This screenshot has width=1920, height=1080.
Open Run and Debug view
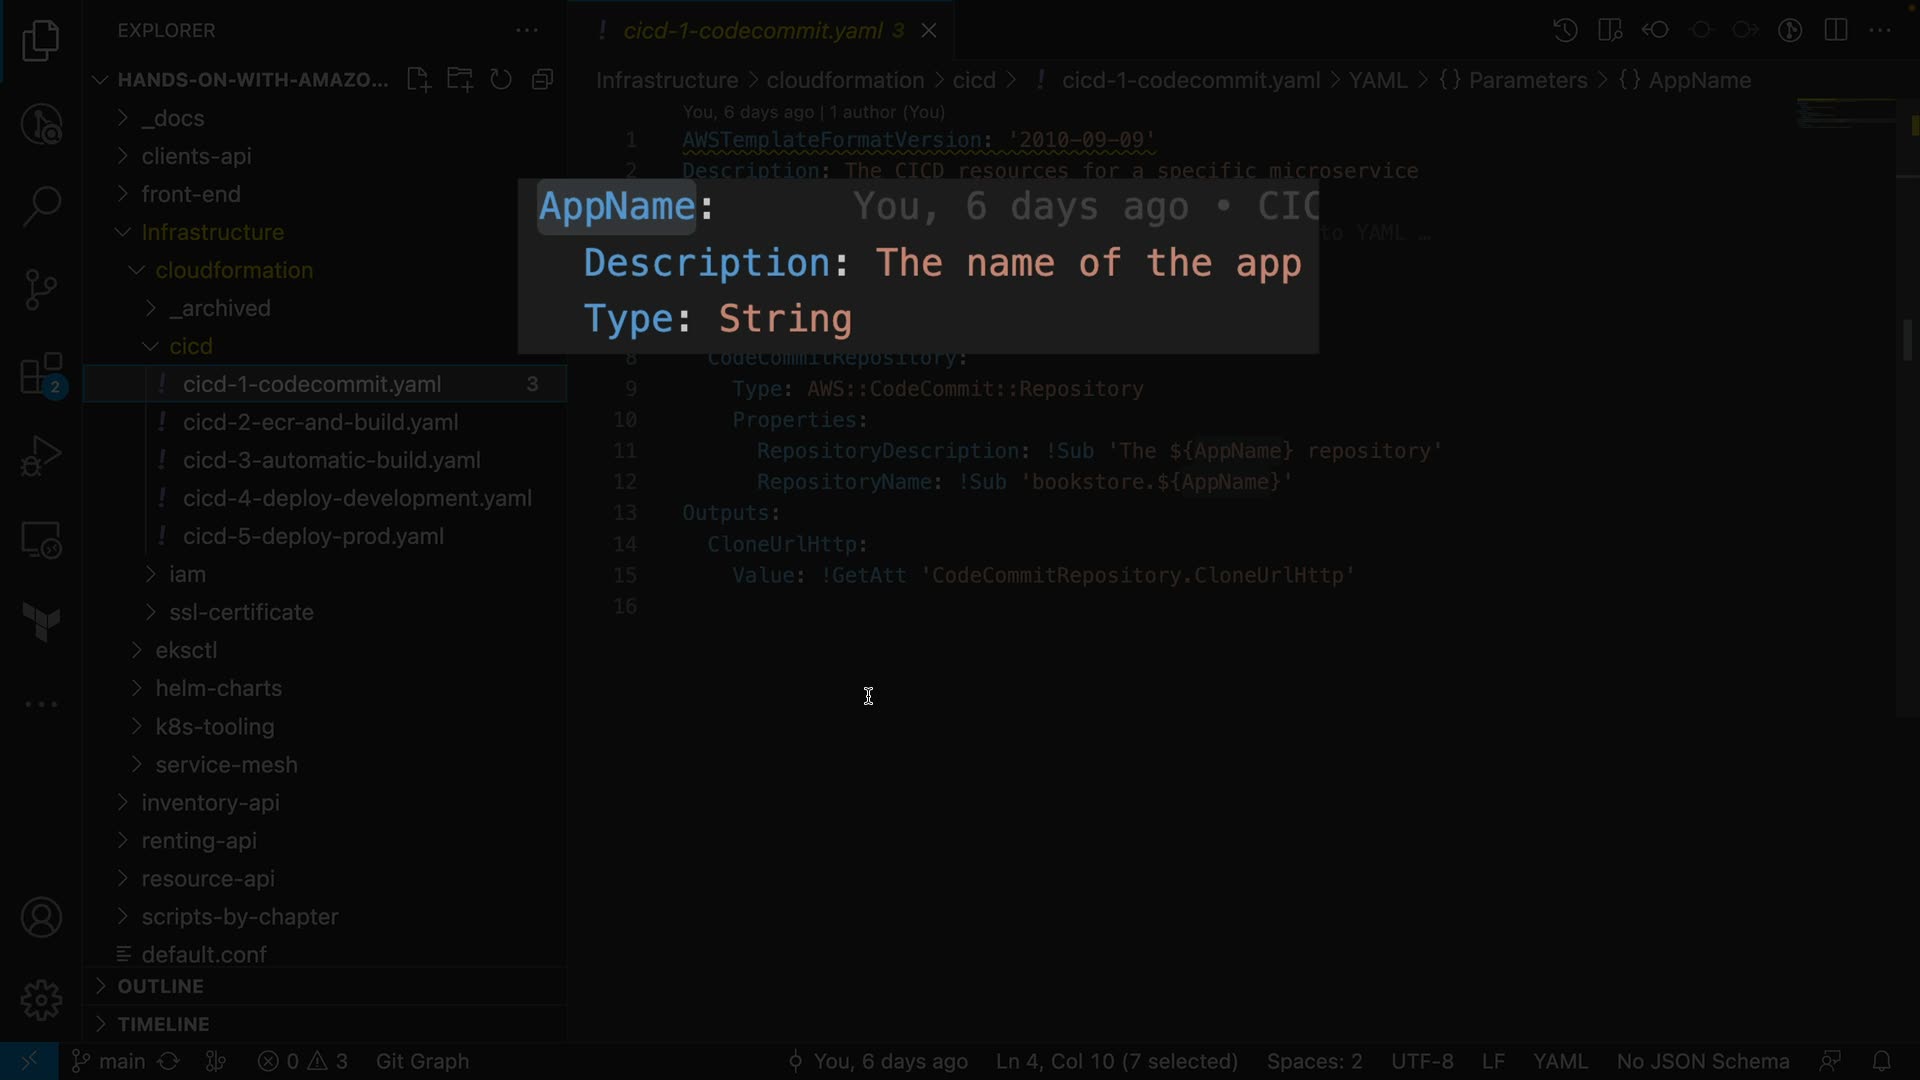[41, 456]
